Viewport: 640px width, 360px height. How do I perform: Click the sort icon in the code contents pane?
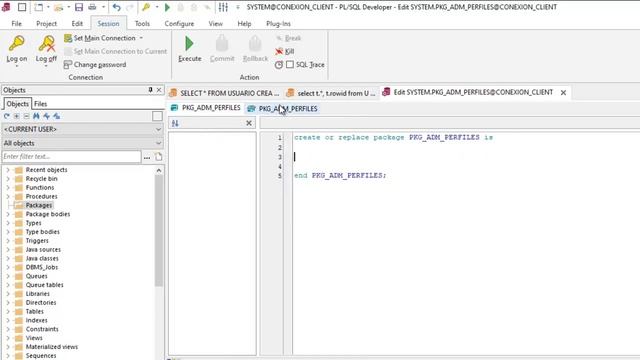[175, 123]
